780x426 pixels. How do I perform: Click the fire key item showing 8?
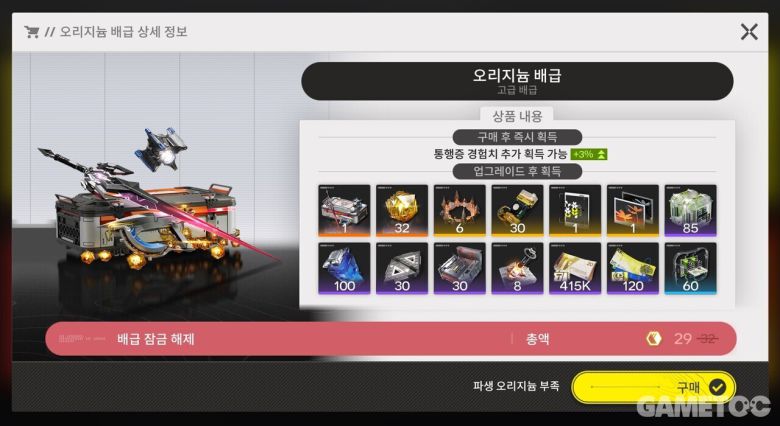pyautogui.click(x=517, y=268)
